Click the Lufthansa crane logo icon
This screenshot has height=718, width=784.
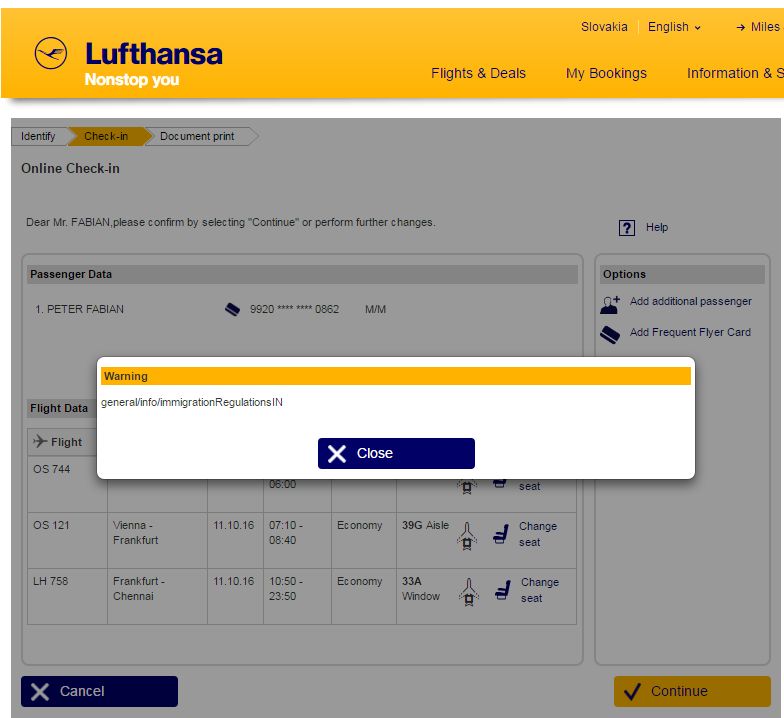click(x=50, y=53)
